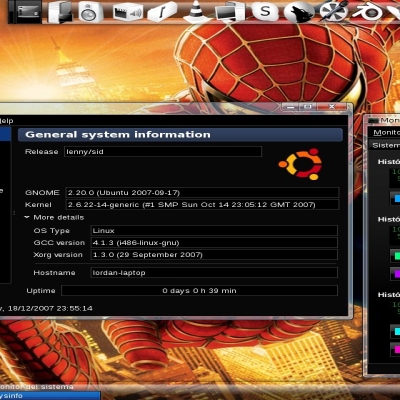Image resolution: width=400 pixels, height=400 pixels.
Task: Click the Kernel field 2.6.22-14-generic
Action: [202, 205]
